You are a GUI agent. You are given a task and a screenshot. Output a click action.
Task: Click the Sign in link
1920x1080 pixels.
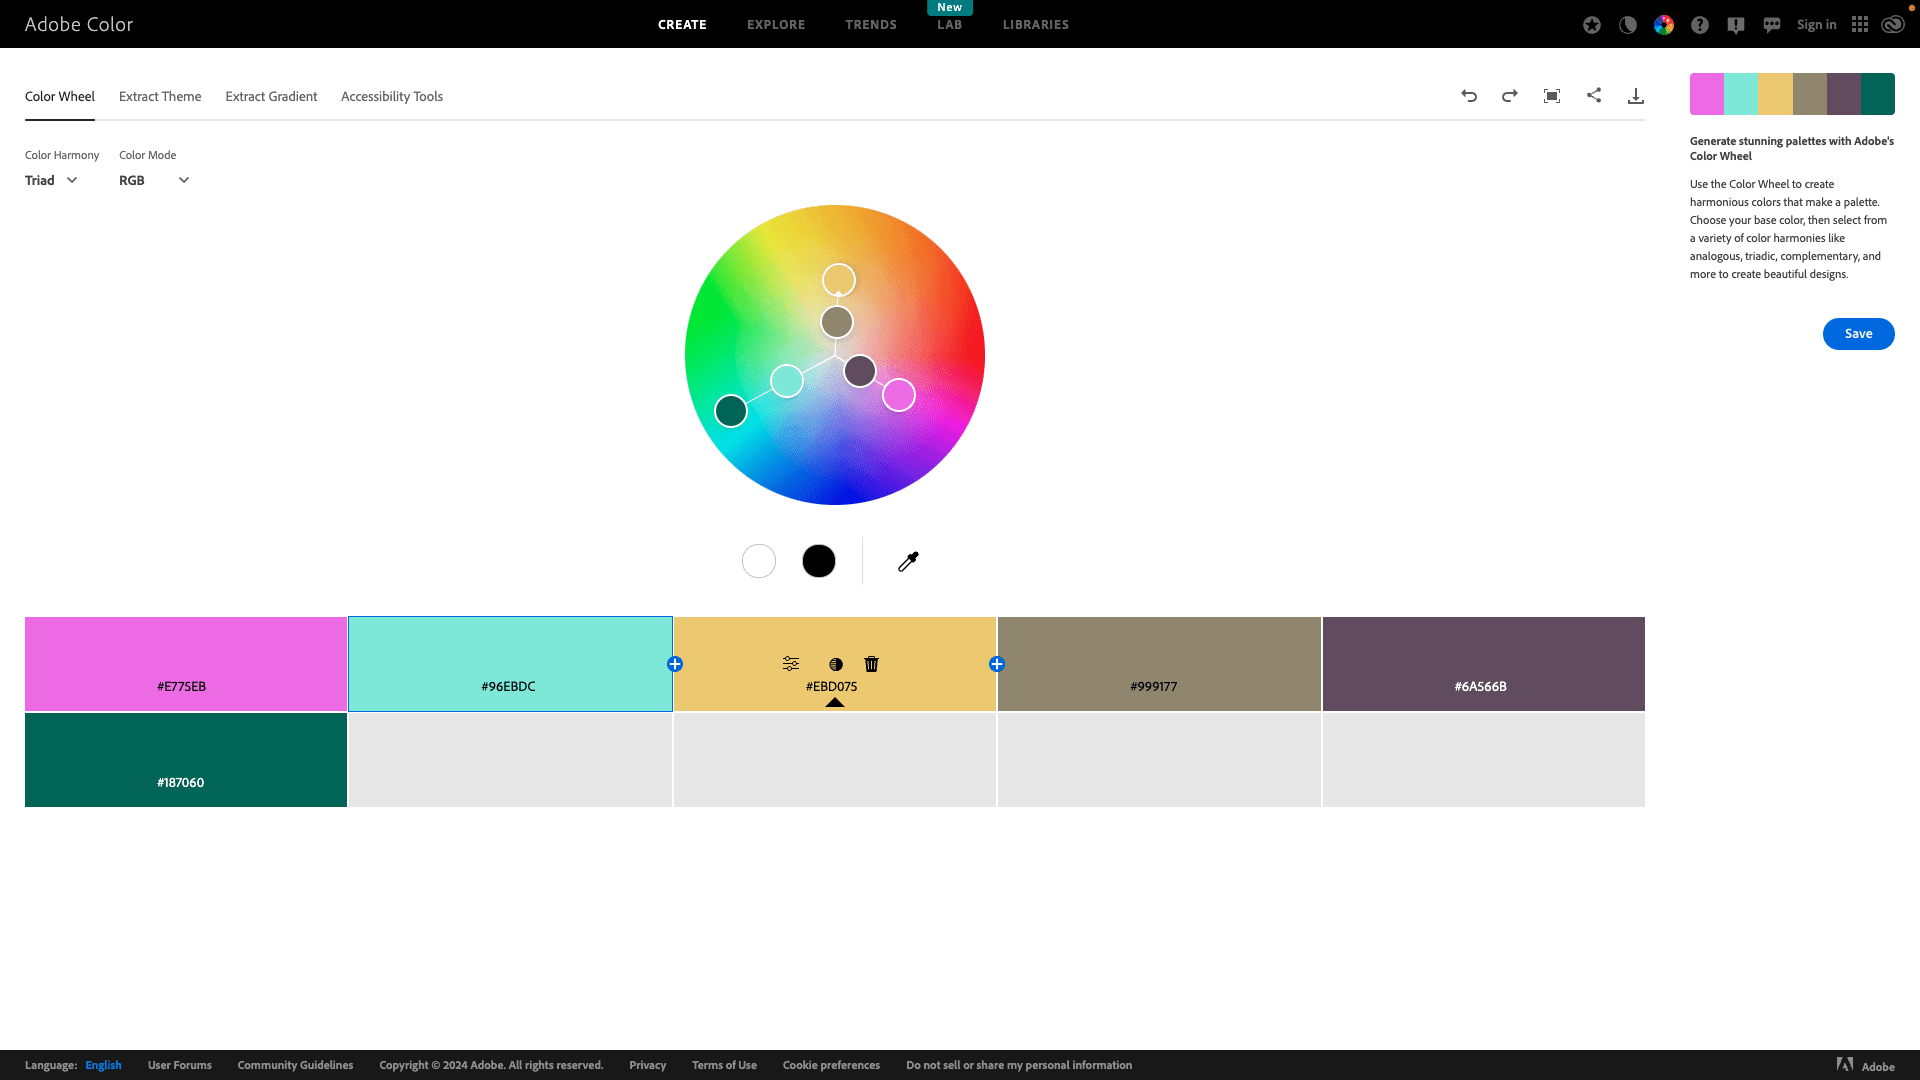[x=1816, y=25]
